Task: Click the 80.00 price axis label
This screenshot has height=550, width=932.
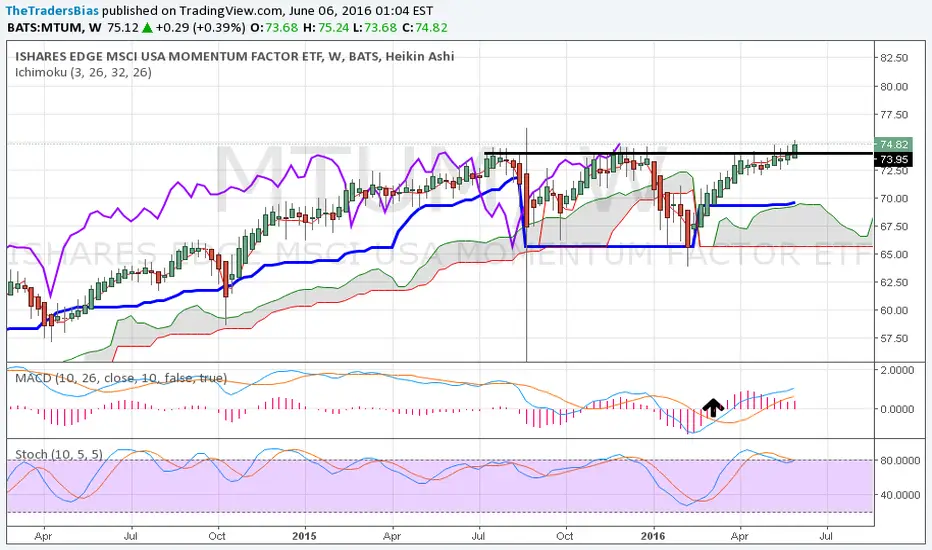Action: (894, 86)
